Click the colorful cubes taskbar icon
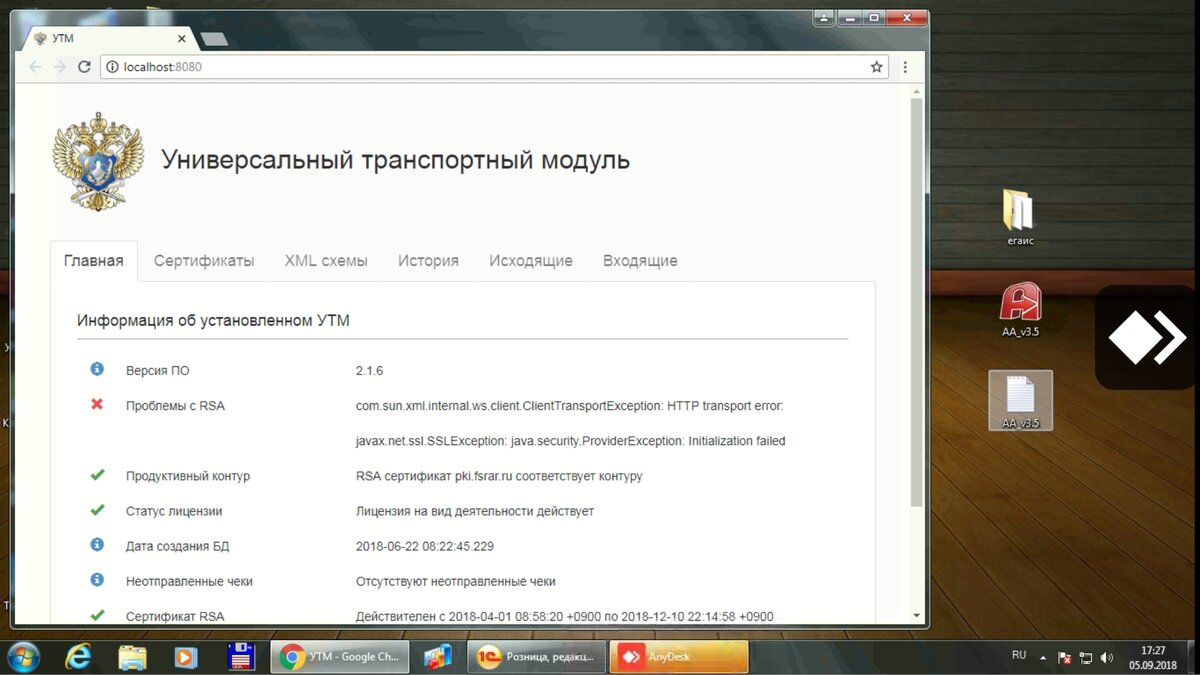The height and width of the screenshot is (675, 1200). coord(438,657)
